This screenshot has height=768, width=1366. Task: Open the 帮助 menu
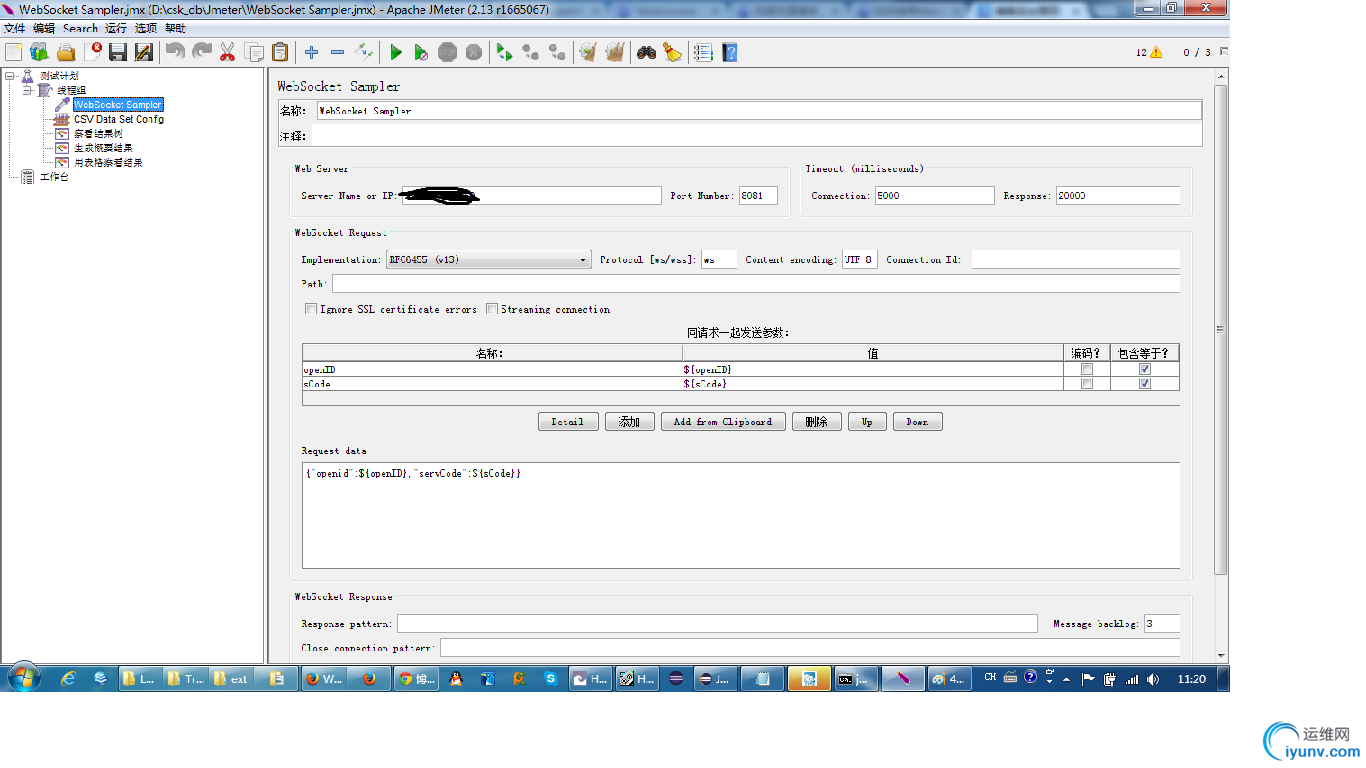click(175, 28)
